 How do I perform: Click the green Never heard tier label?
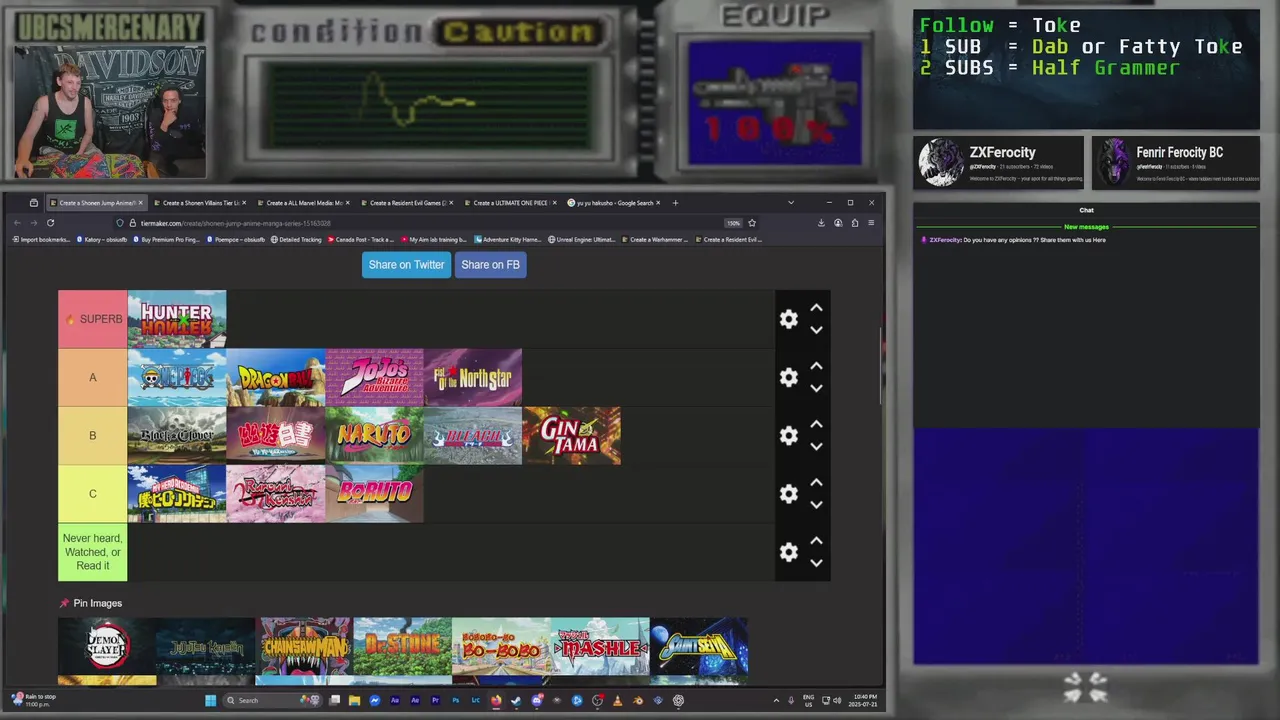[x=93, y=552]
